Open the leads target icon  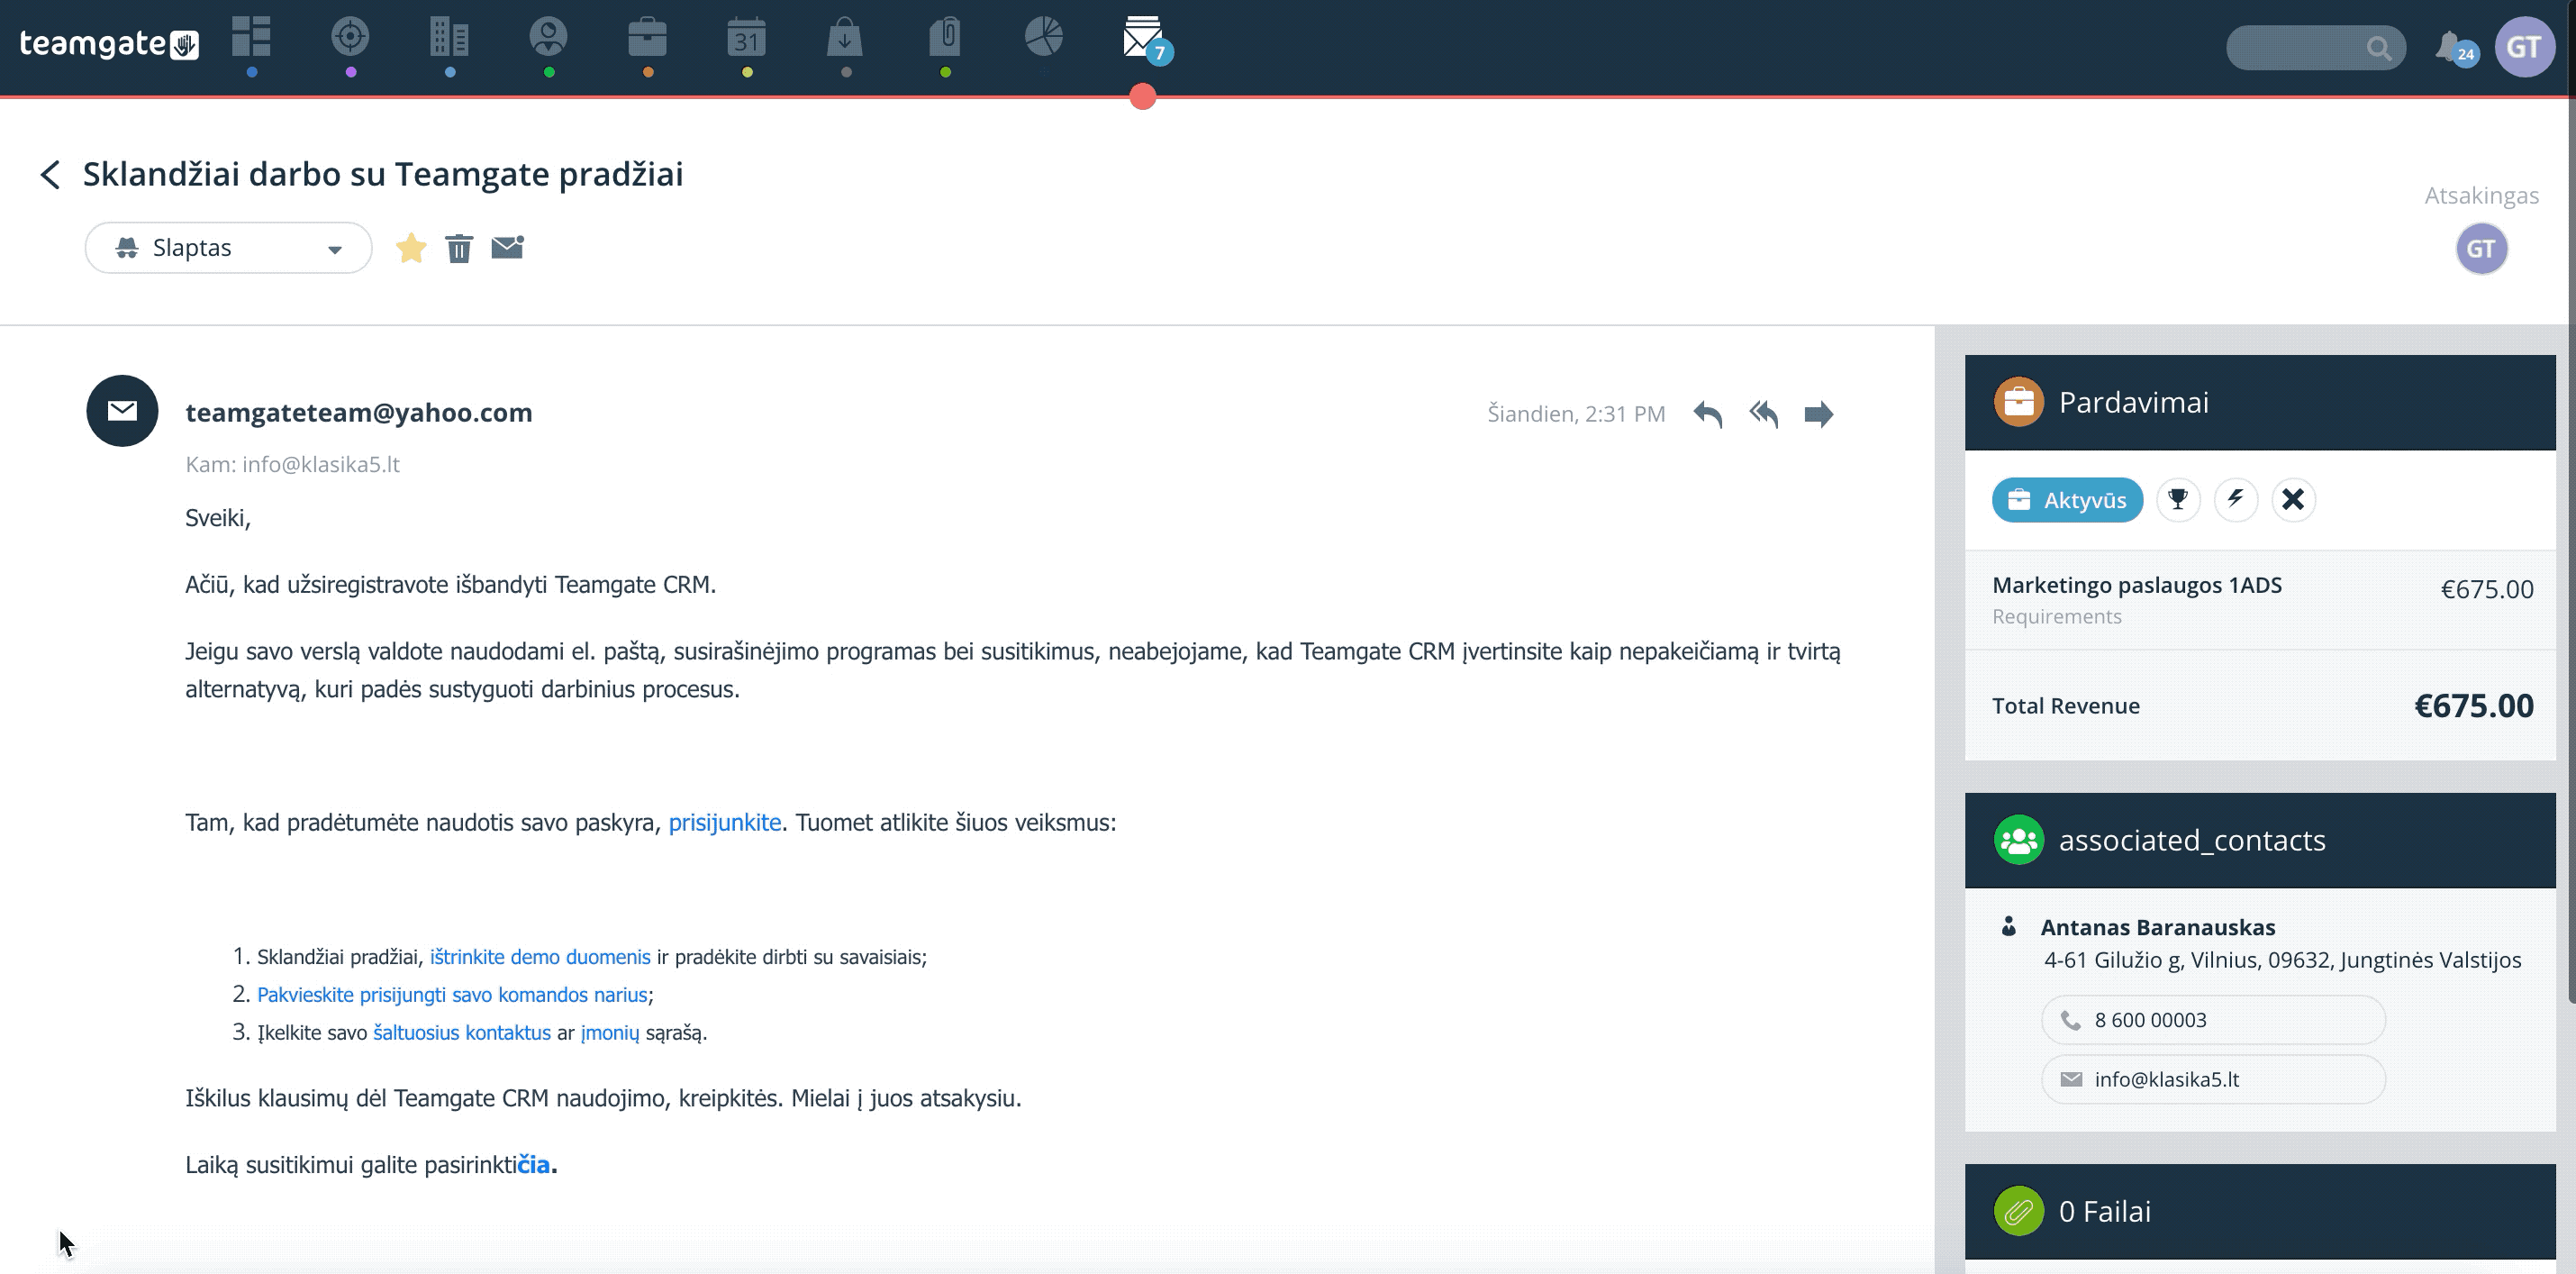[x=350, y=38]
